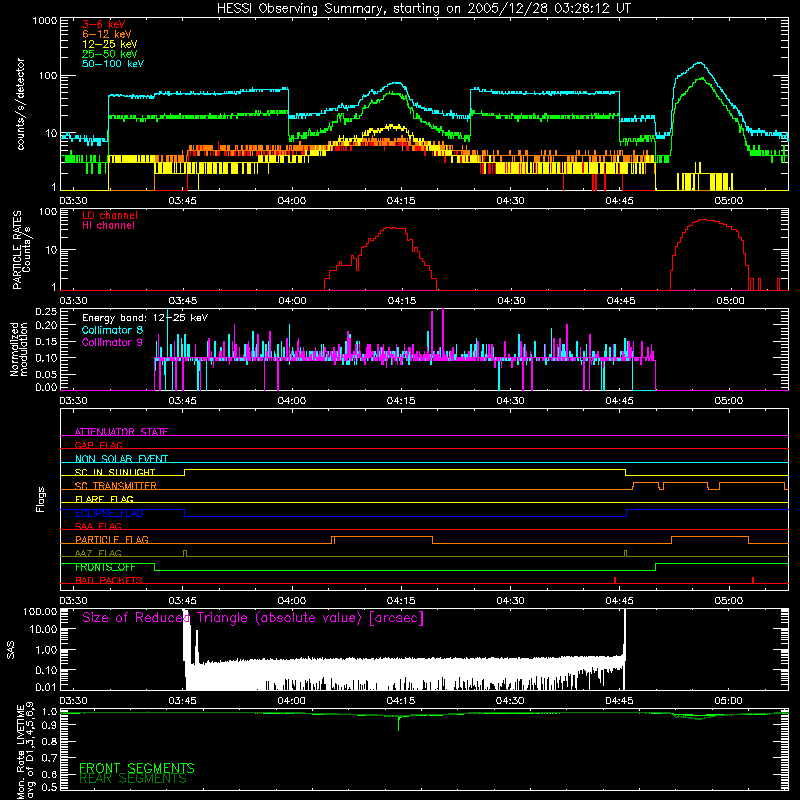Select the red 3-6 keV legend label

[104, 24]
